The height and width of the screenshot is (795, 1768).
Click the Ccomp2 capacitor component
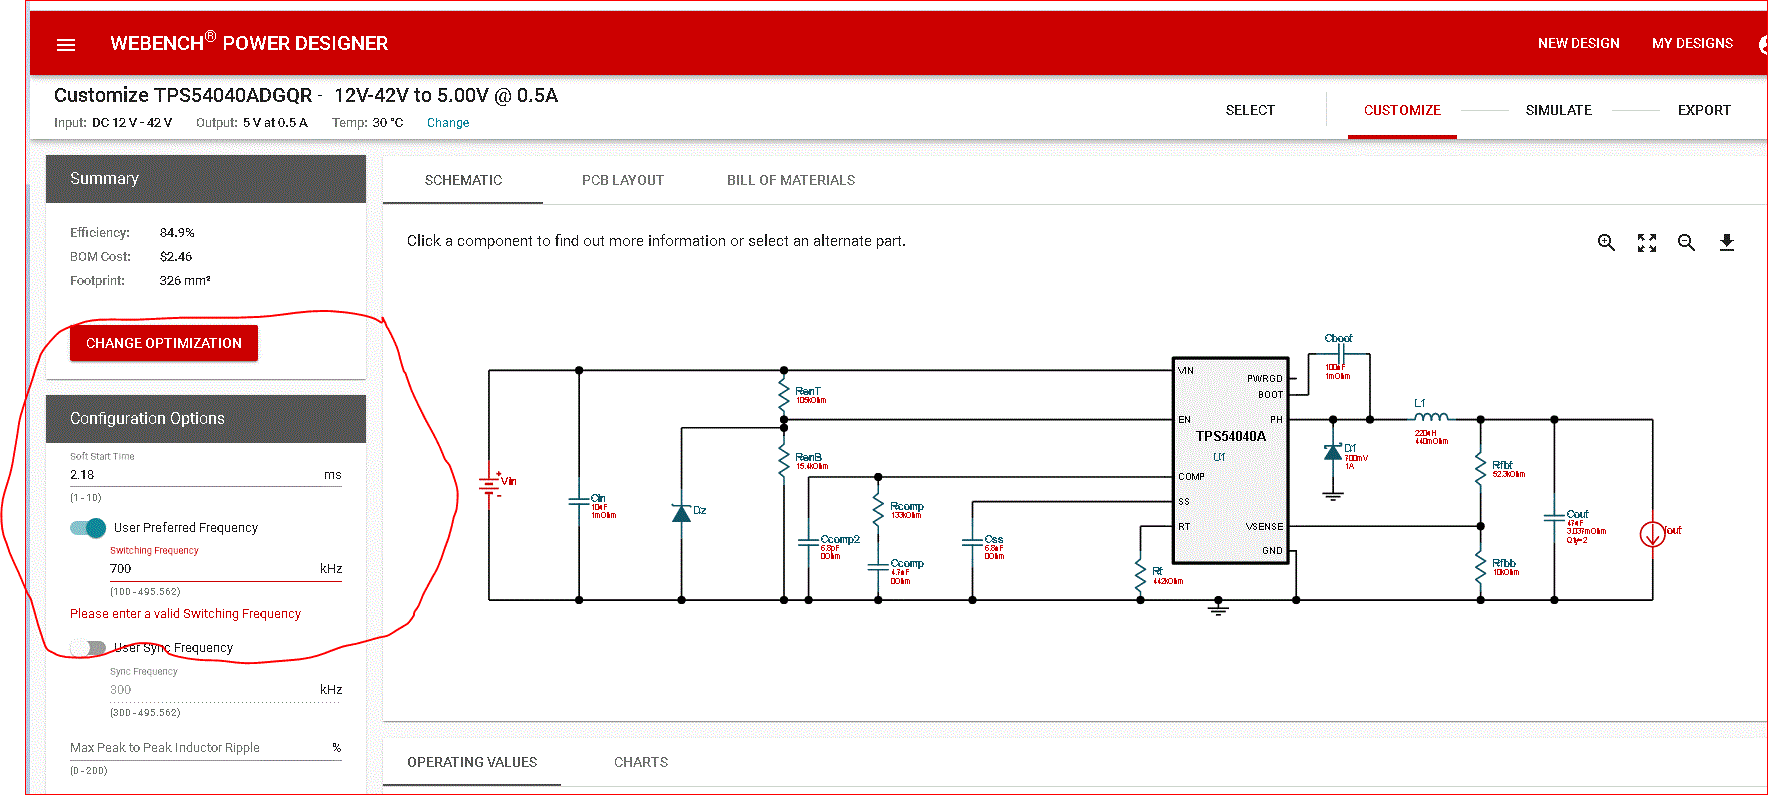pyautogui.click(x=809, y=543)
